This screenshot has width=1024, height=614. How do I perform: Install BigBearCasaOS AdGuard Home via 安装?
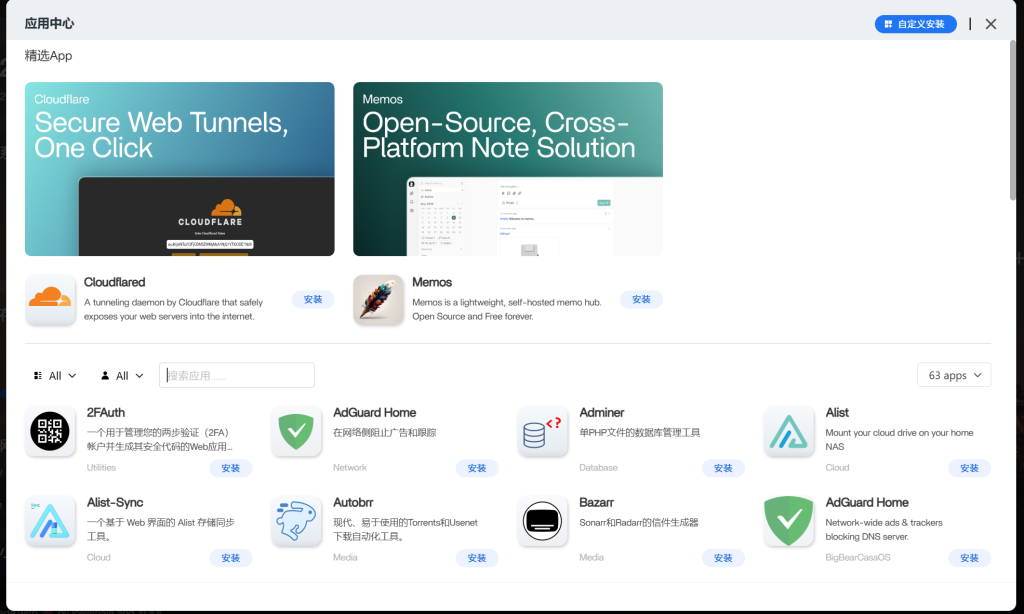coord(969,558)
